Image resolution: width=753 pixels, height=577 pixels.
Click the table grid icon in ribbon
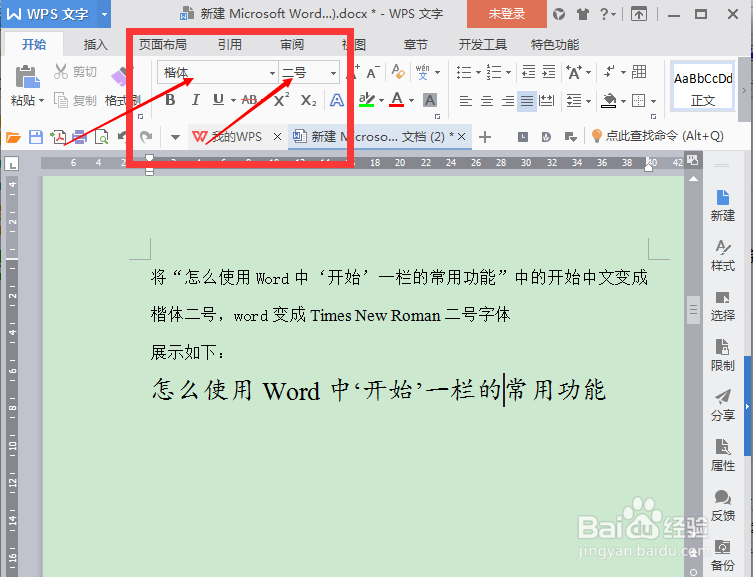[639, 72]
